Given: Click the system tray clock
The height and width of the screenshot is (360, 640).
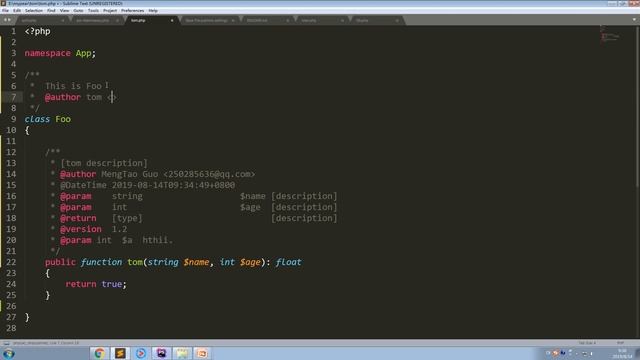Looking at the screenshot, I should [622, 353].
